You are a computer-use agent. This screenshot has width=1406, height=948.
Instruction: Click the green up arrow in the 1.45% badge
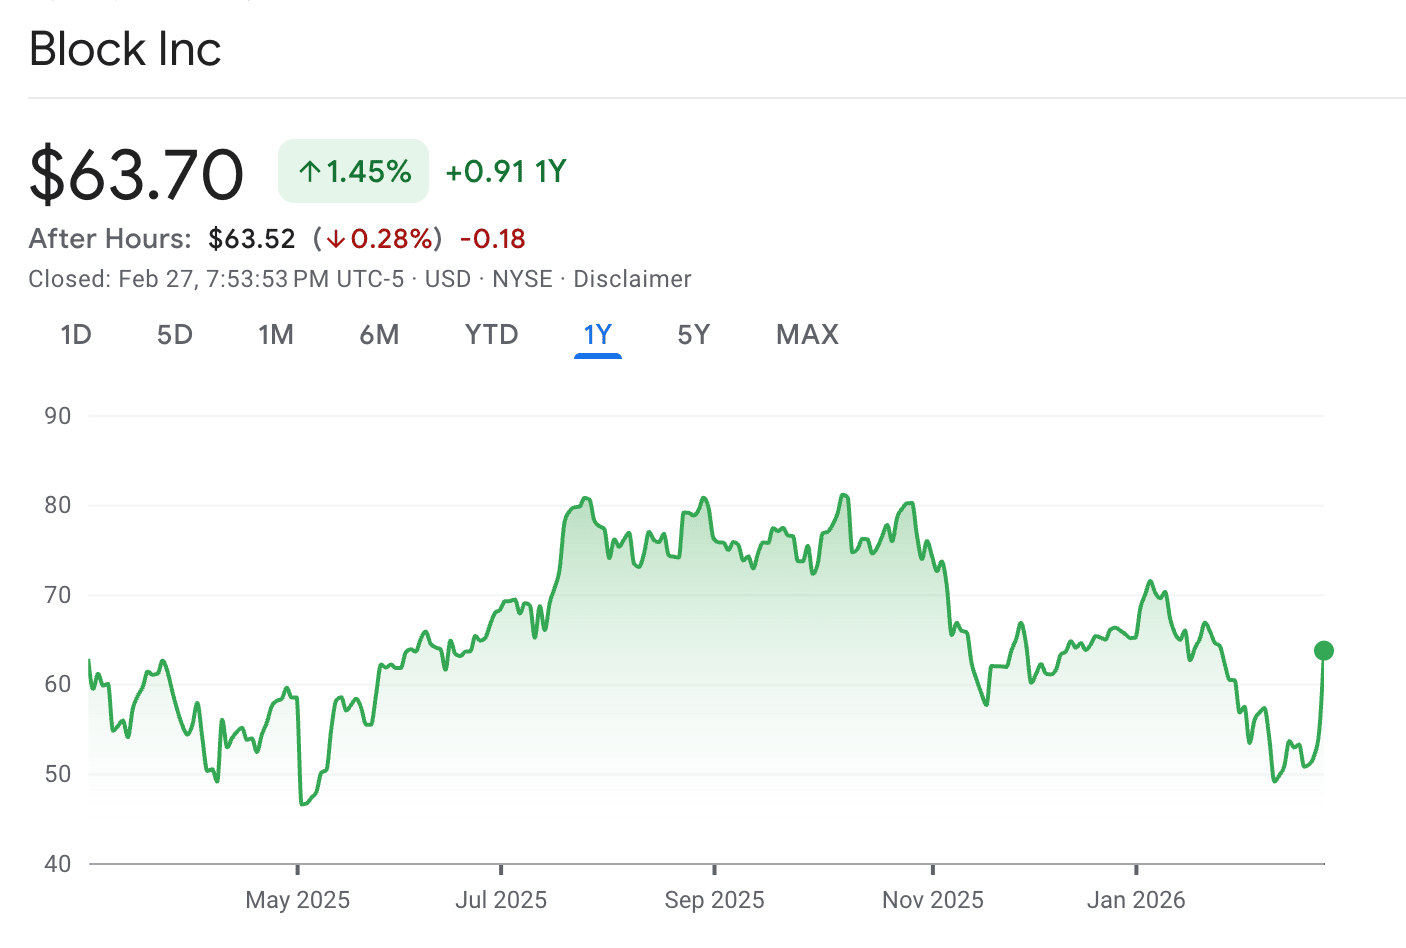pos(310,172)
